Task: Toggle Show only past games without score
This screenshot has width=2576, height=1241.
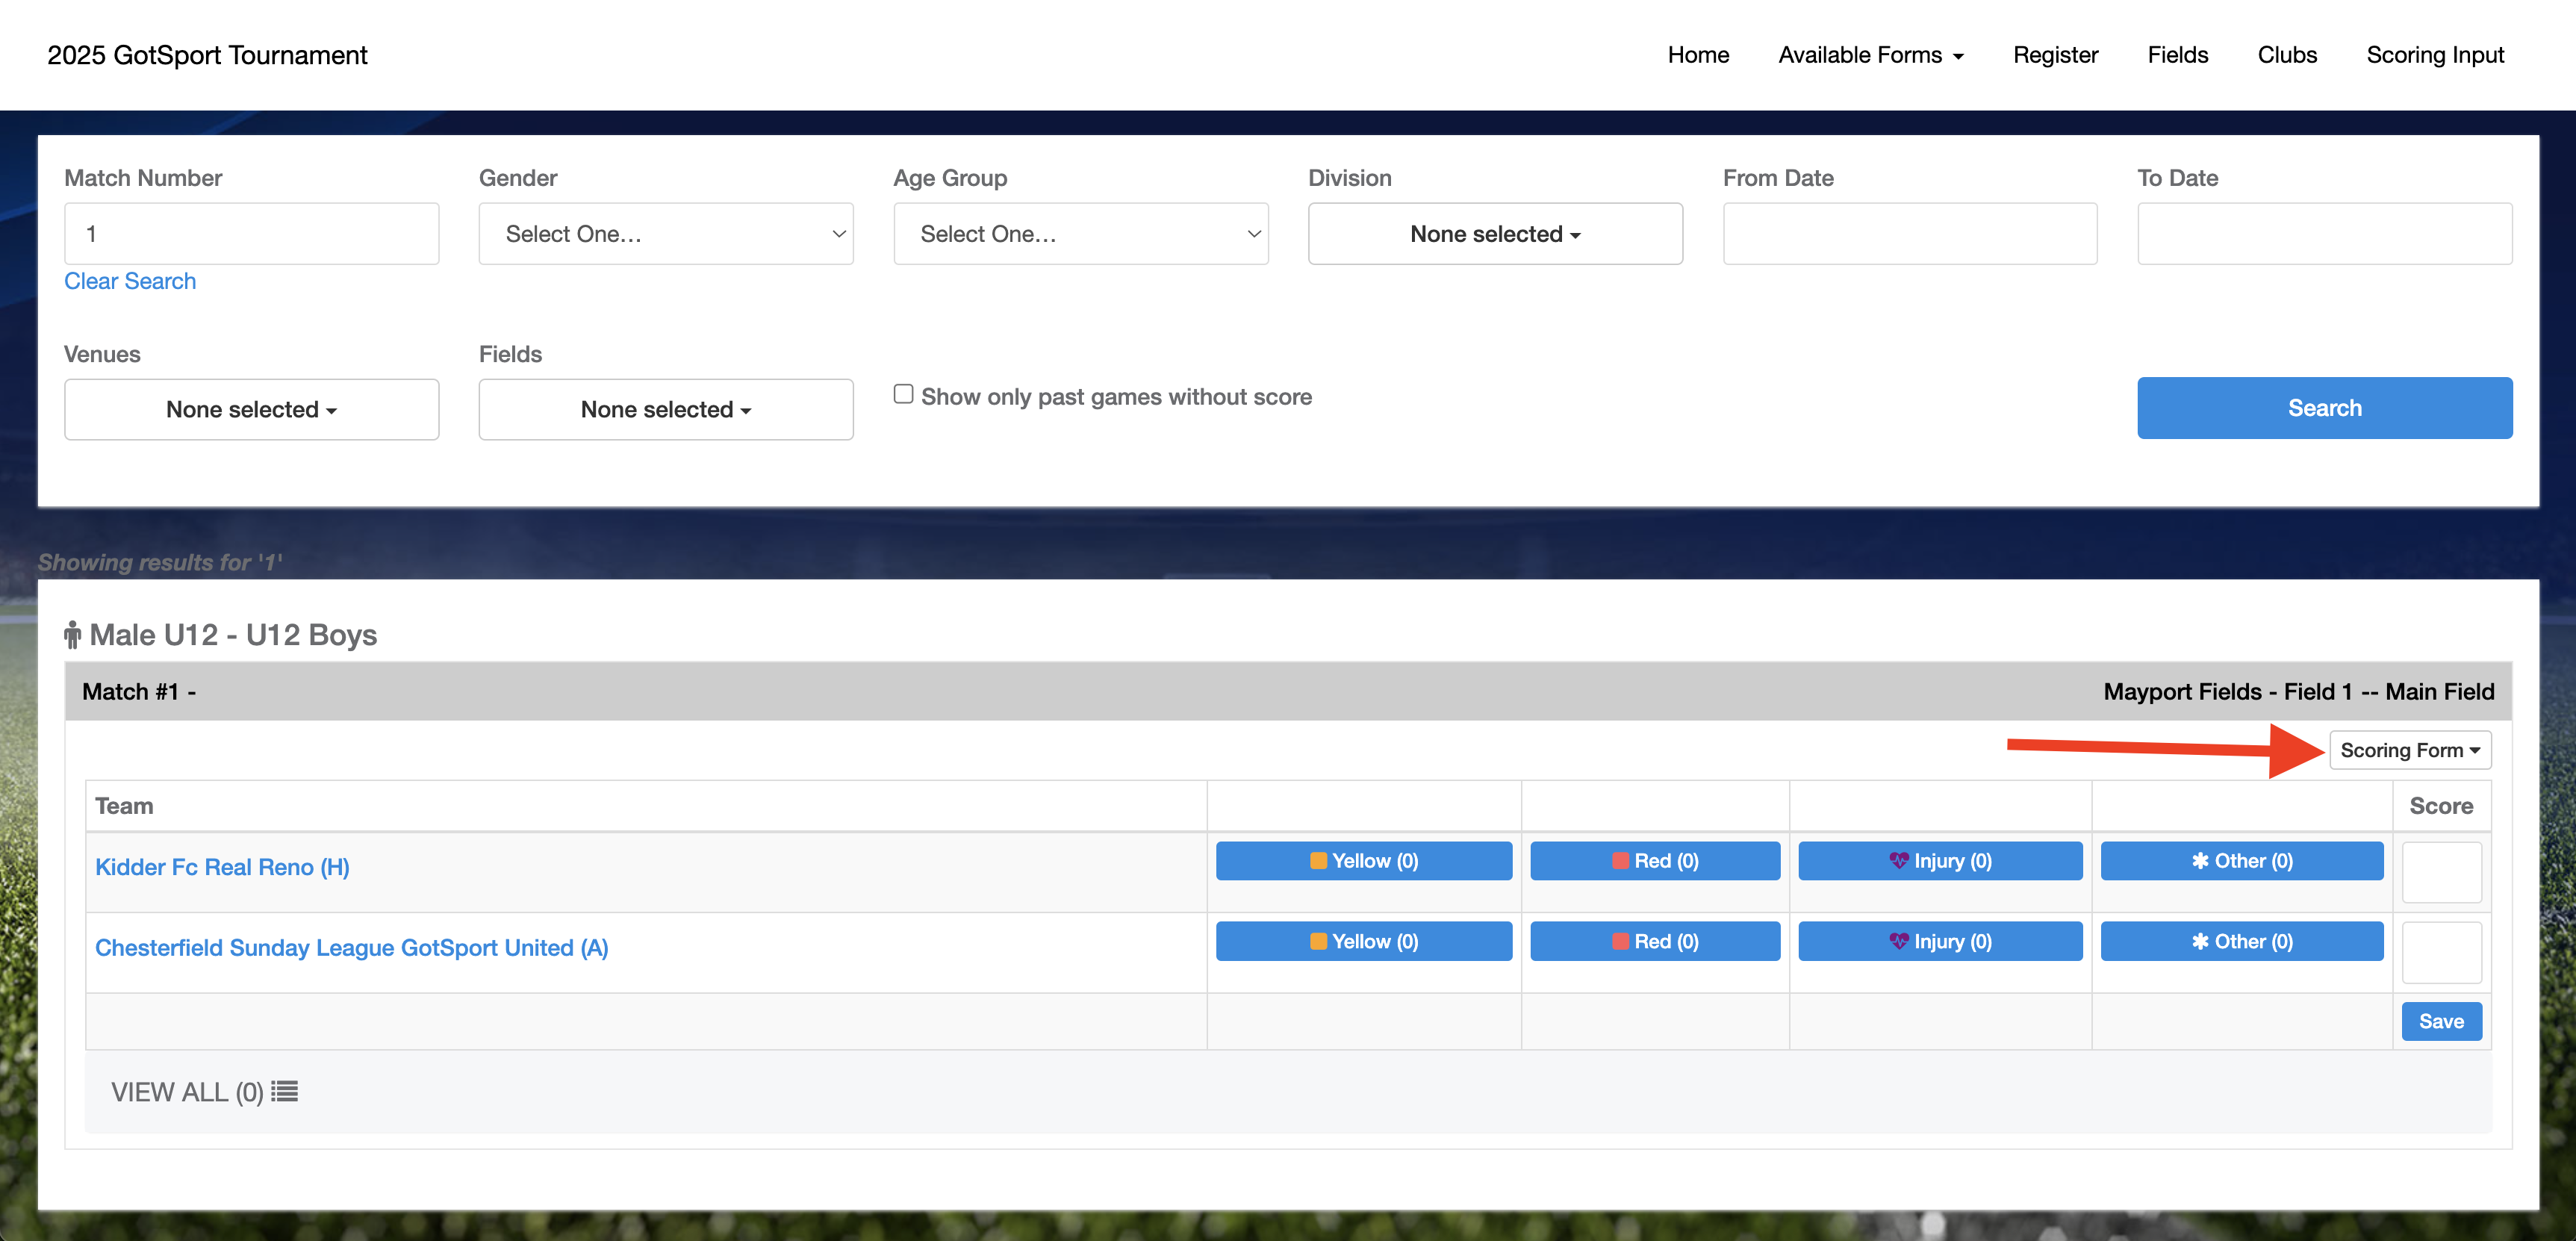Action: (903, 394)
